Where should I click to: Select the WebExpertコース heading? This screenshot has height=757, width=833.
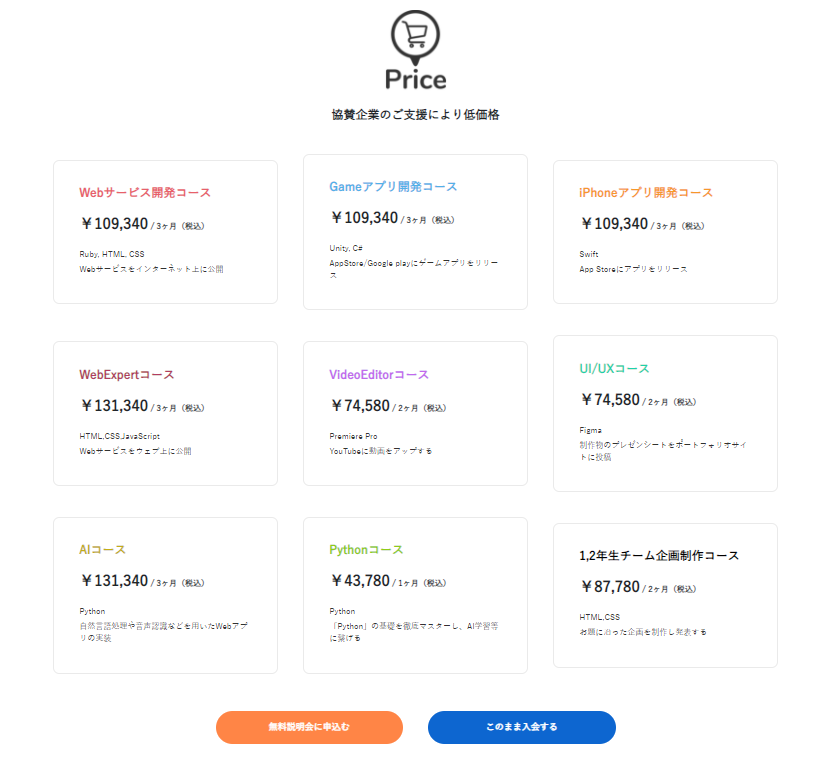127,375
